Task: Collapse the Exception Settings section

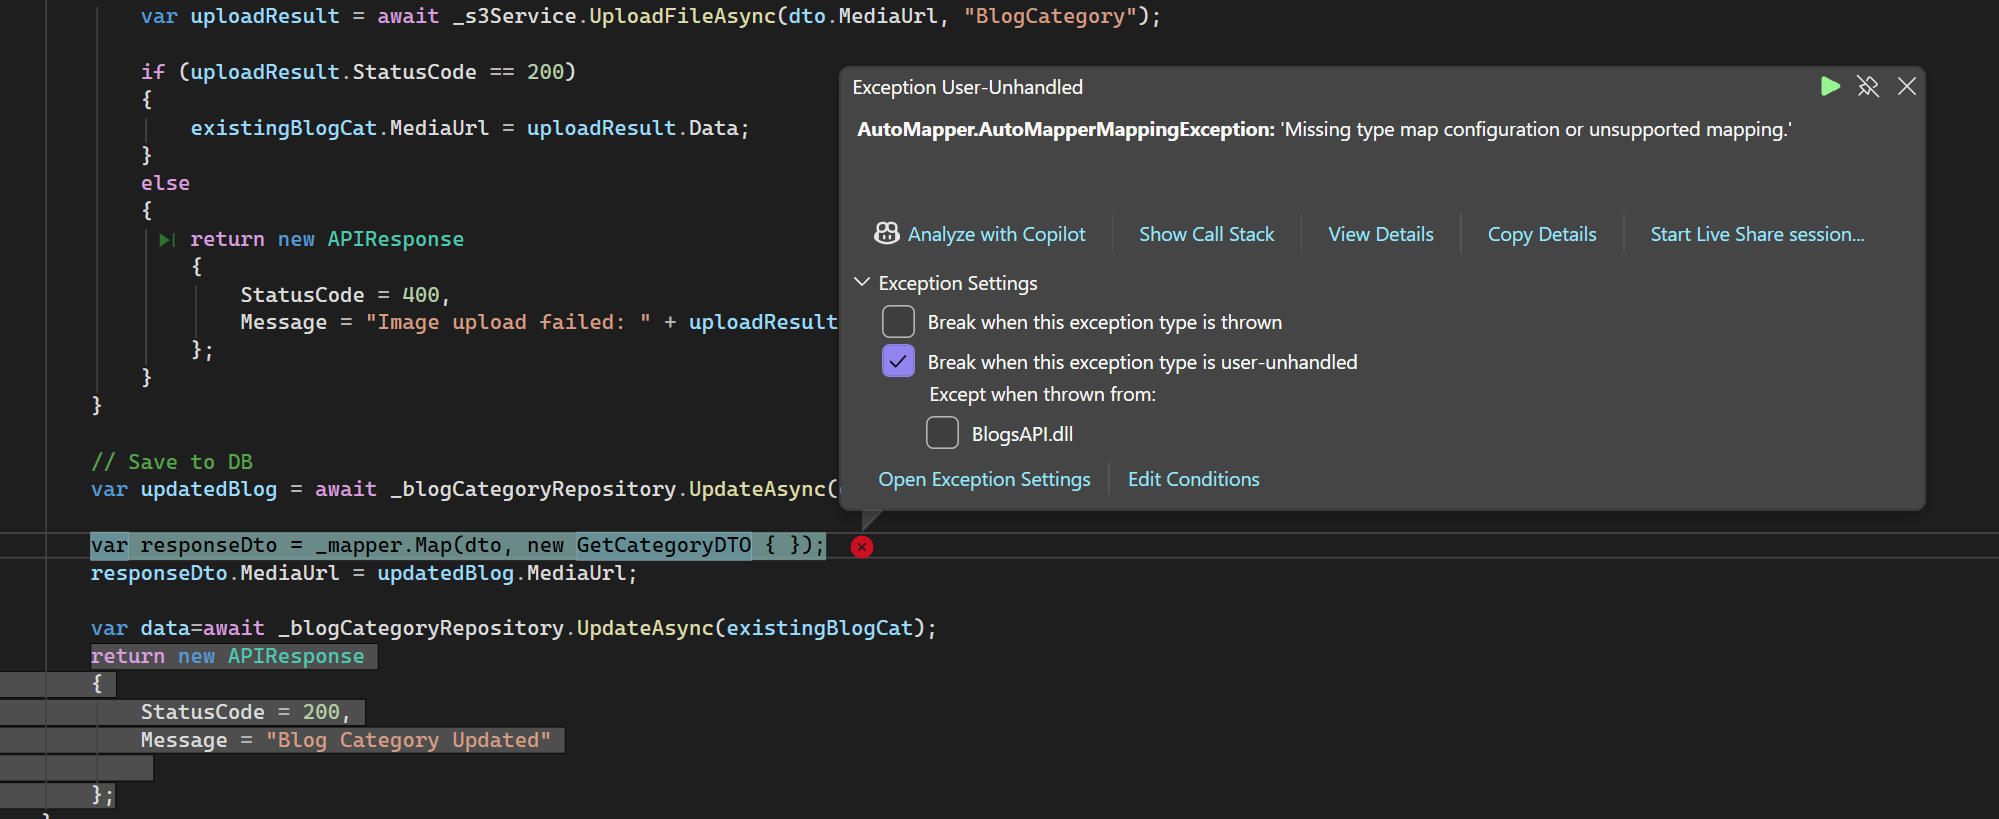Action: coord(862,283)
